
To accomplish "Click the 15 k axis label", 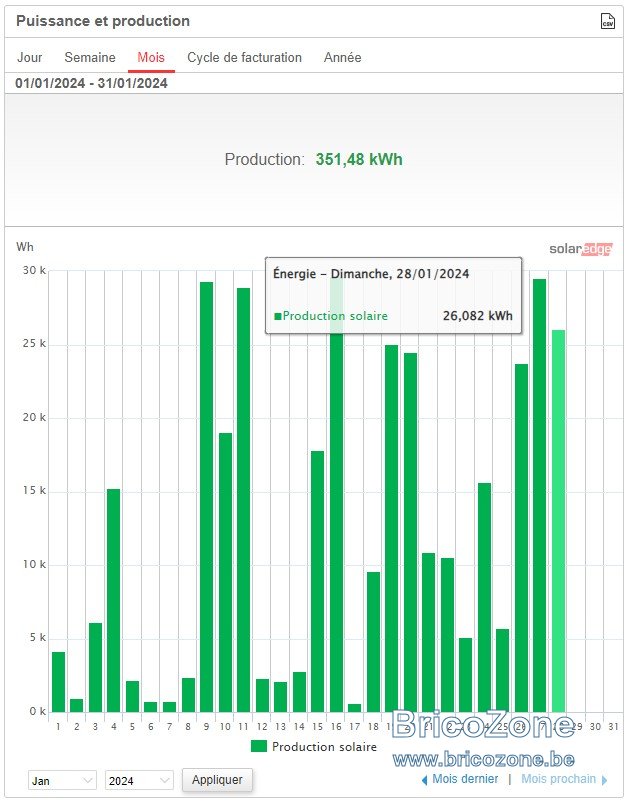I will [34, 491].
